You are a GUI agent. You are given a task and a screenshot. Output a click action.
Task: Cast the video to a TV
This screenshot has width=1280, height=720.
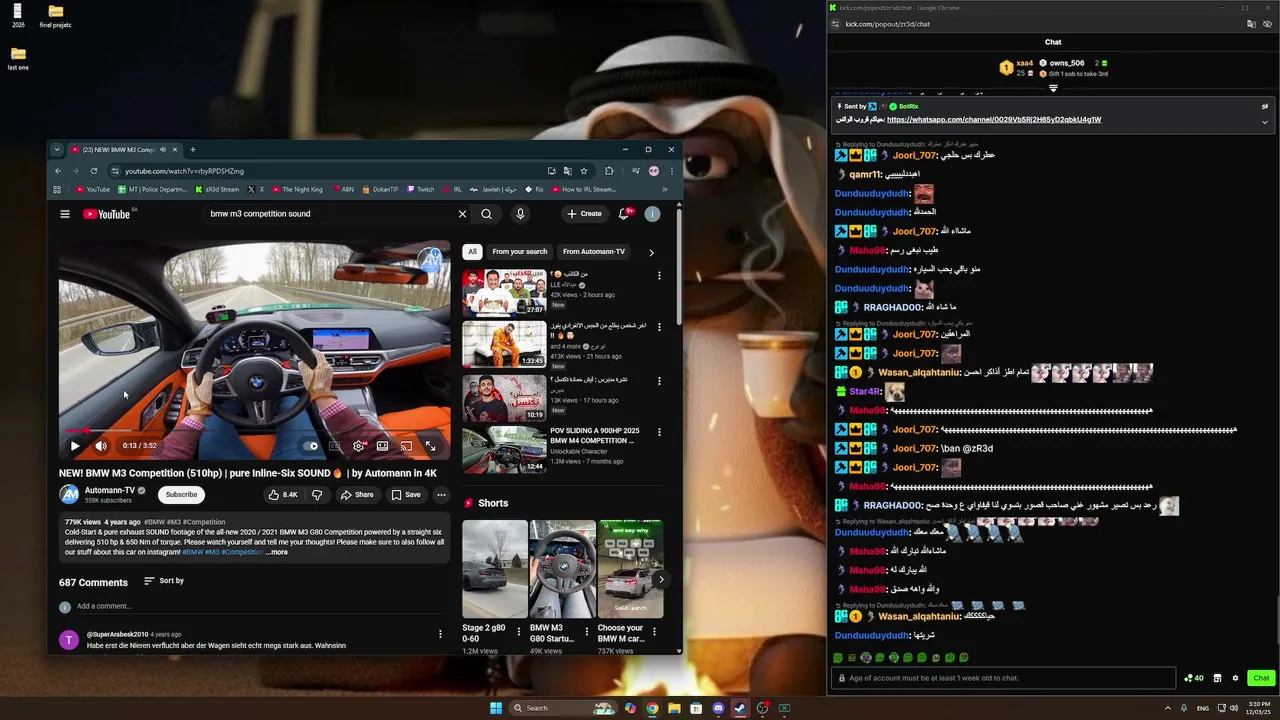click(406, 446)
